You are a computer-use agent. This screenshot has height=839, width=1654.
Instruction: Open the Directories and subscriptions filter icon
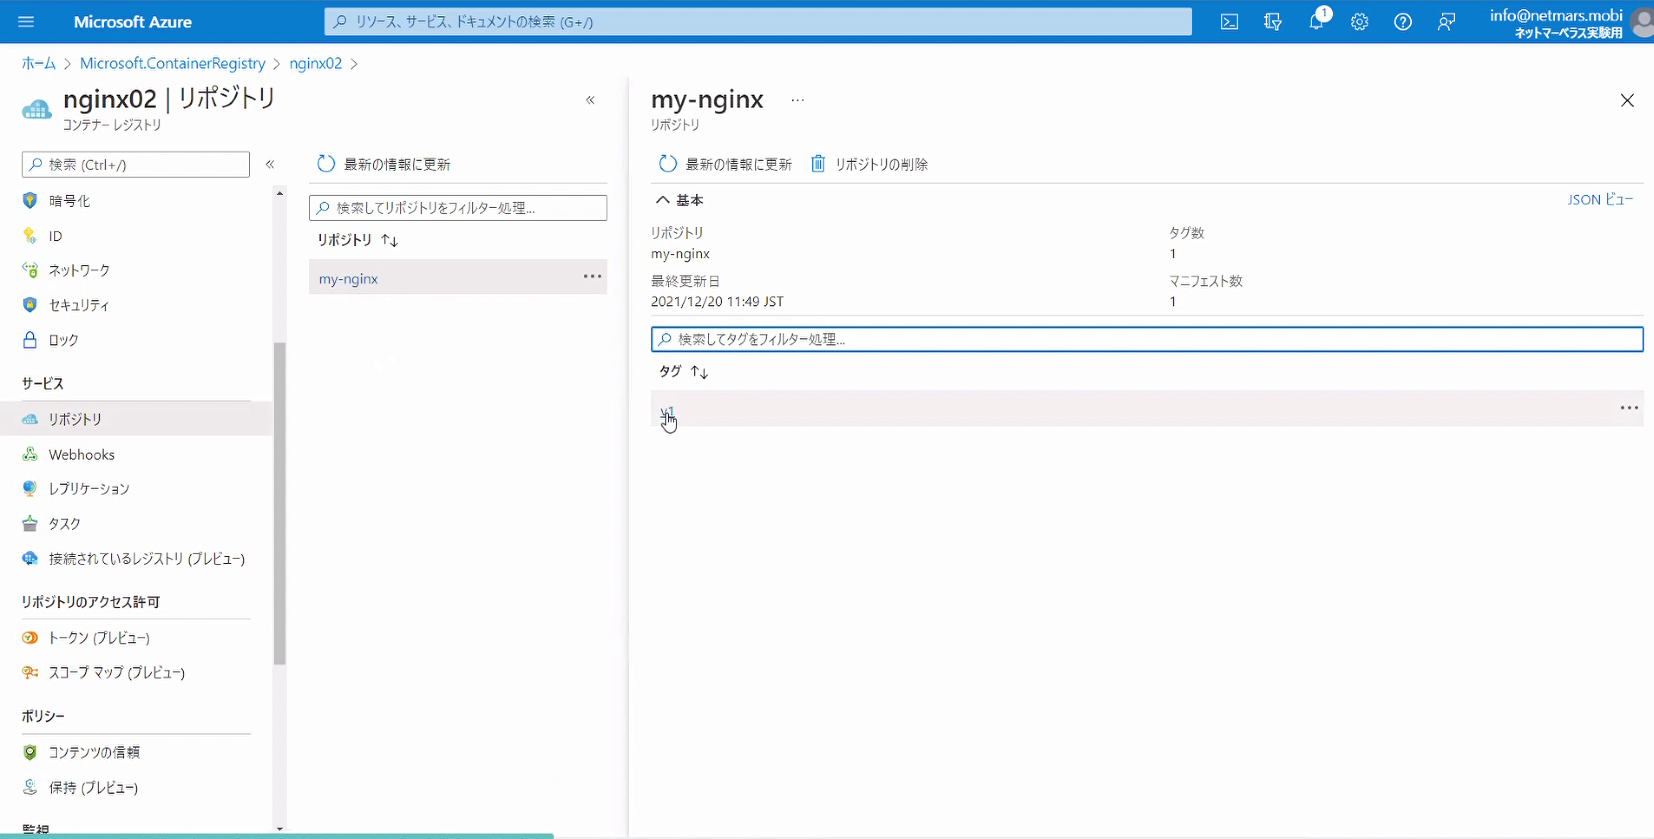pyautogui.click(x=1273, y=22)
